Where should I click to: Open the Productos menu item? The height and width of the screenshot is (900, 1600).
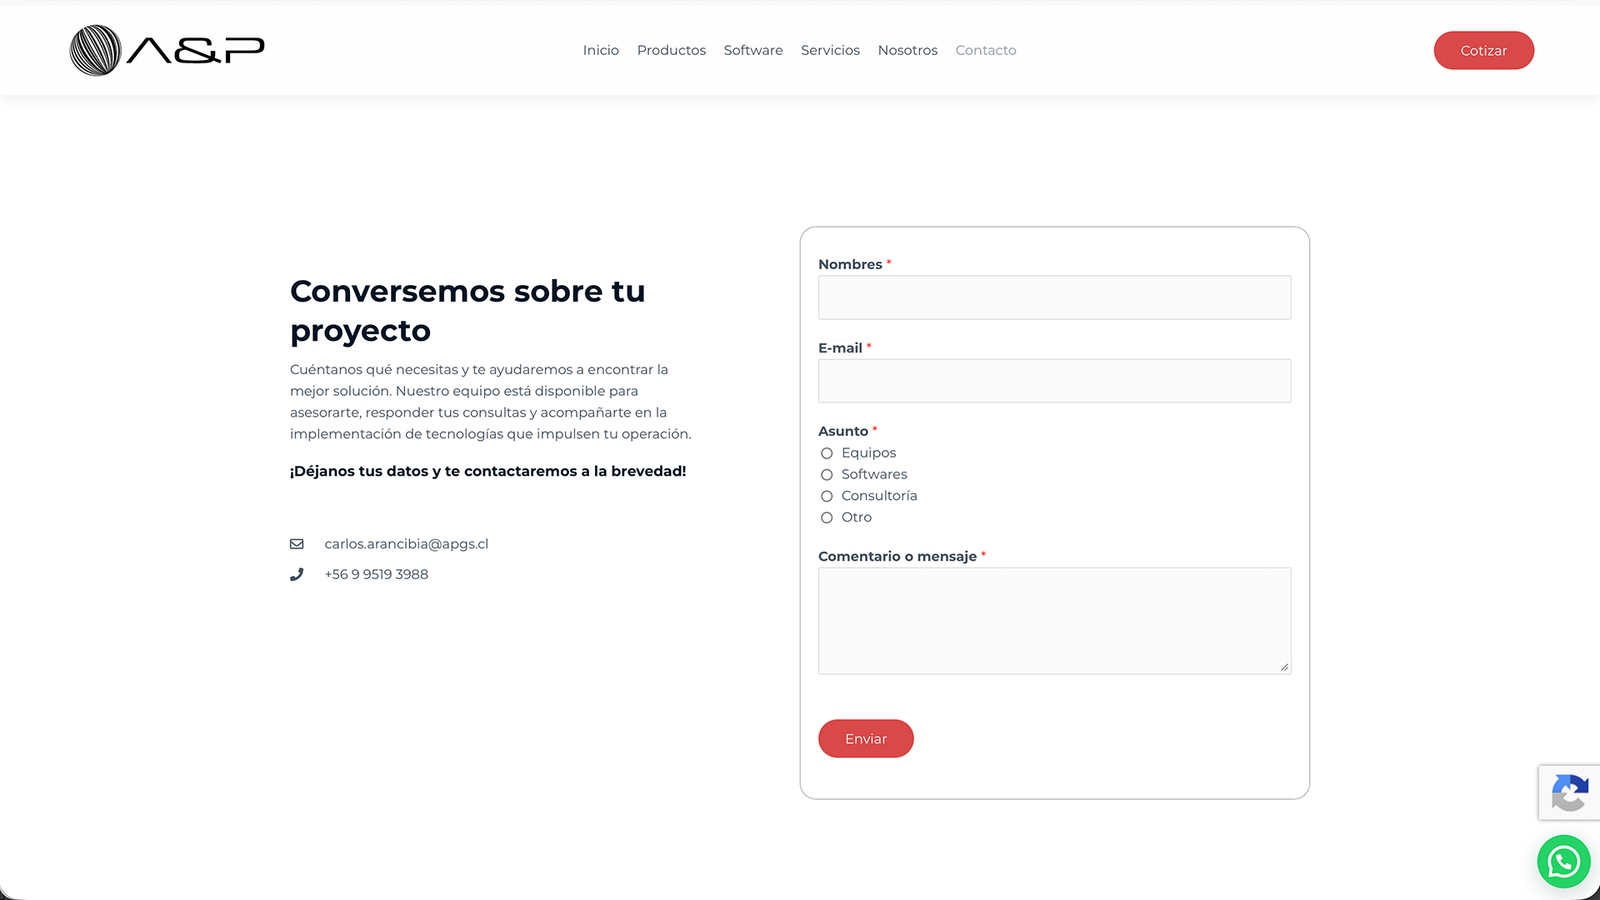tap(671, 50)
